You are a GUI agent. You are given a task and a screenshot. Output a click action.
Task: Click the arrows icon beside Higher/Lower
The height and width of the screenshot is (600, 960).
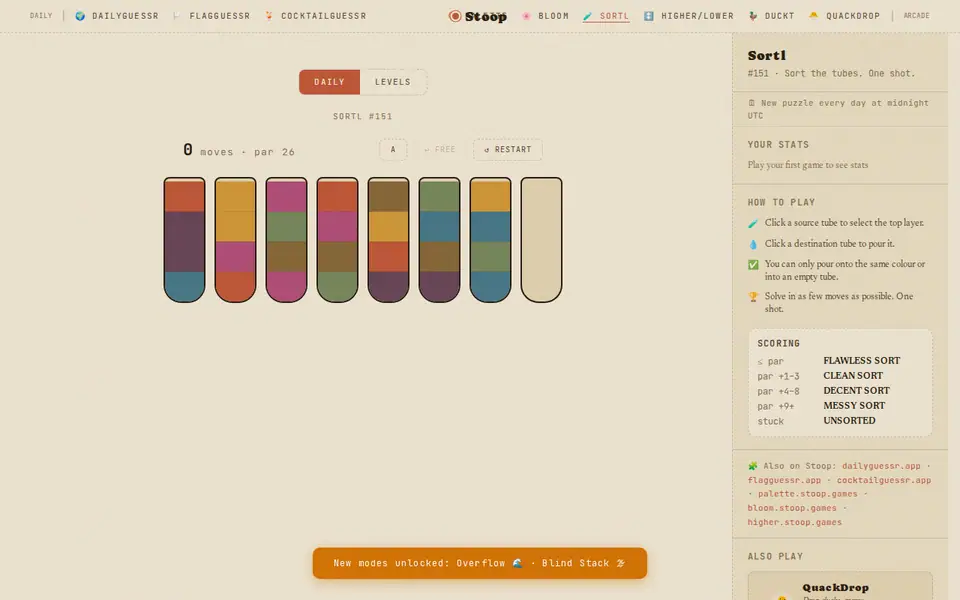[649, 16]
